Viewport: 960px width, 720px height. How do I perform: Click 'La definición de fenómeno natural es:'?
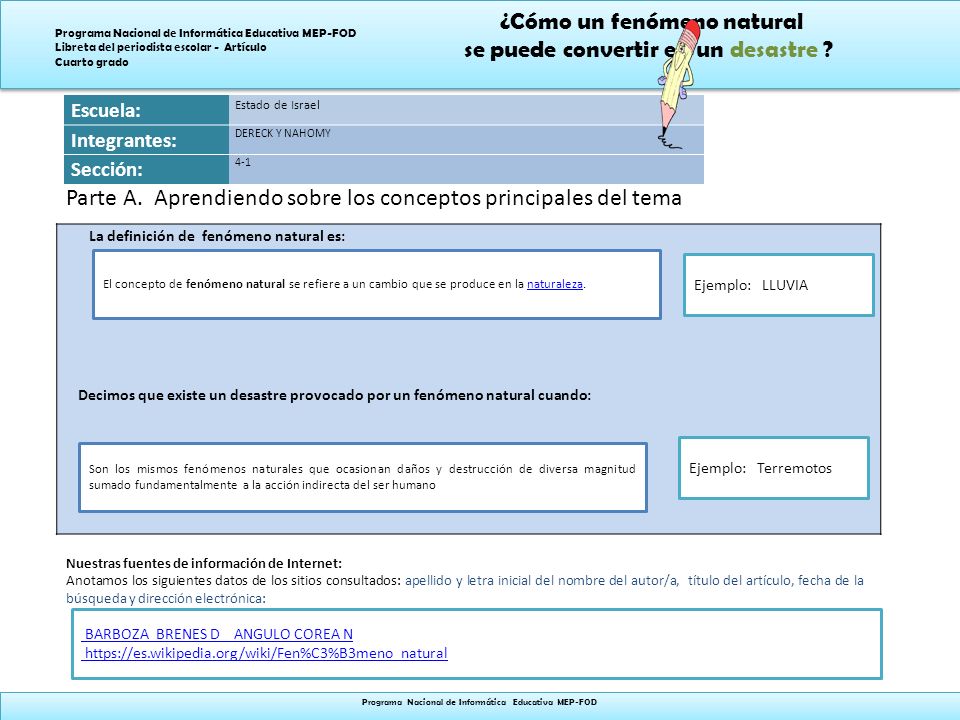[x=217, y=236]
